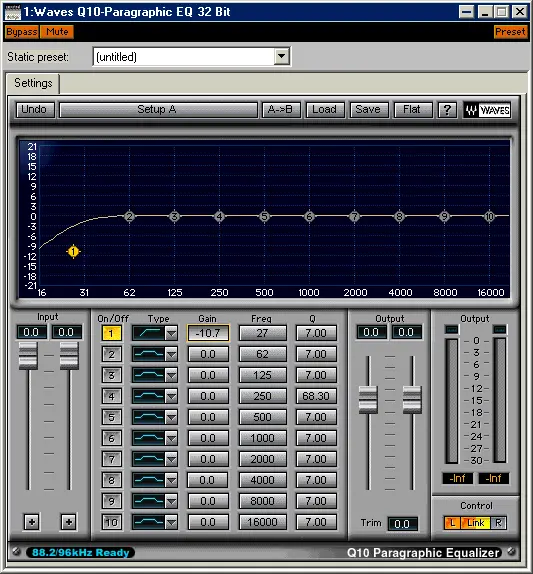Toggle the Mute button
Screen dimensions: 533x574
(x=57, y=32)
